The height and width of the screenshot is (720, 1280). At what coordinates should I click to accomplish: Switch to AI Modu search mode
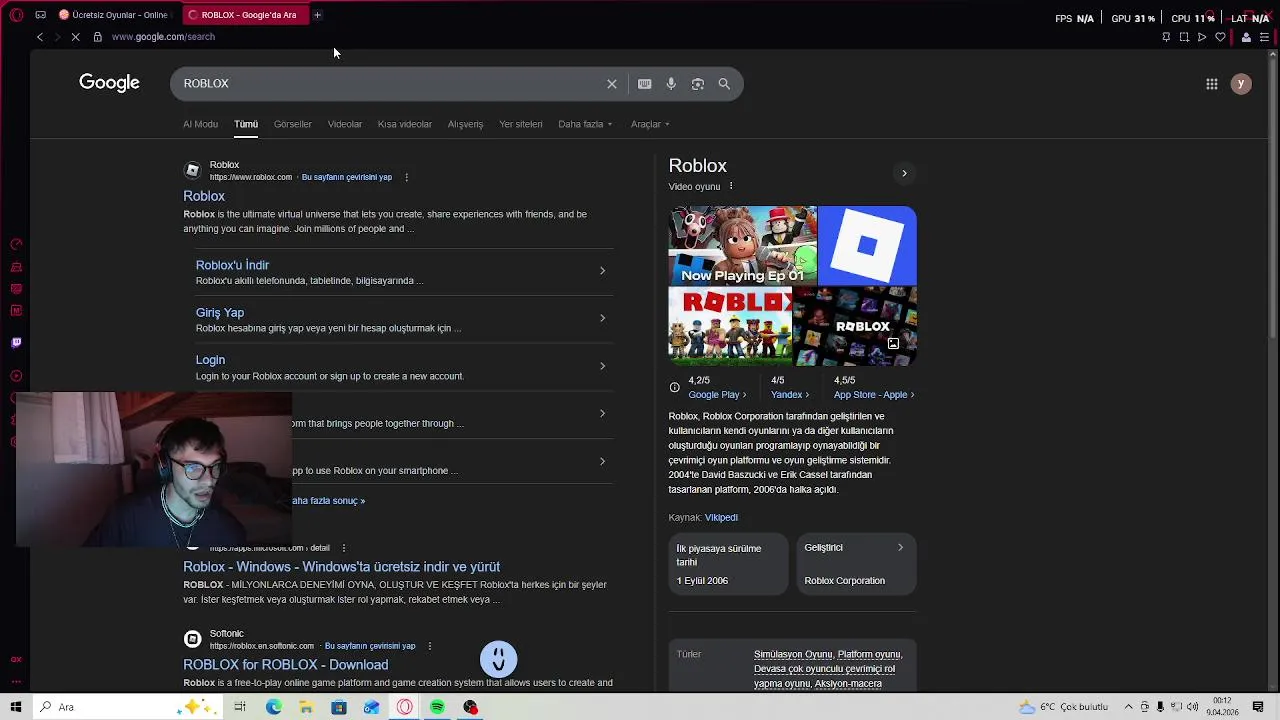point(200,124)
